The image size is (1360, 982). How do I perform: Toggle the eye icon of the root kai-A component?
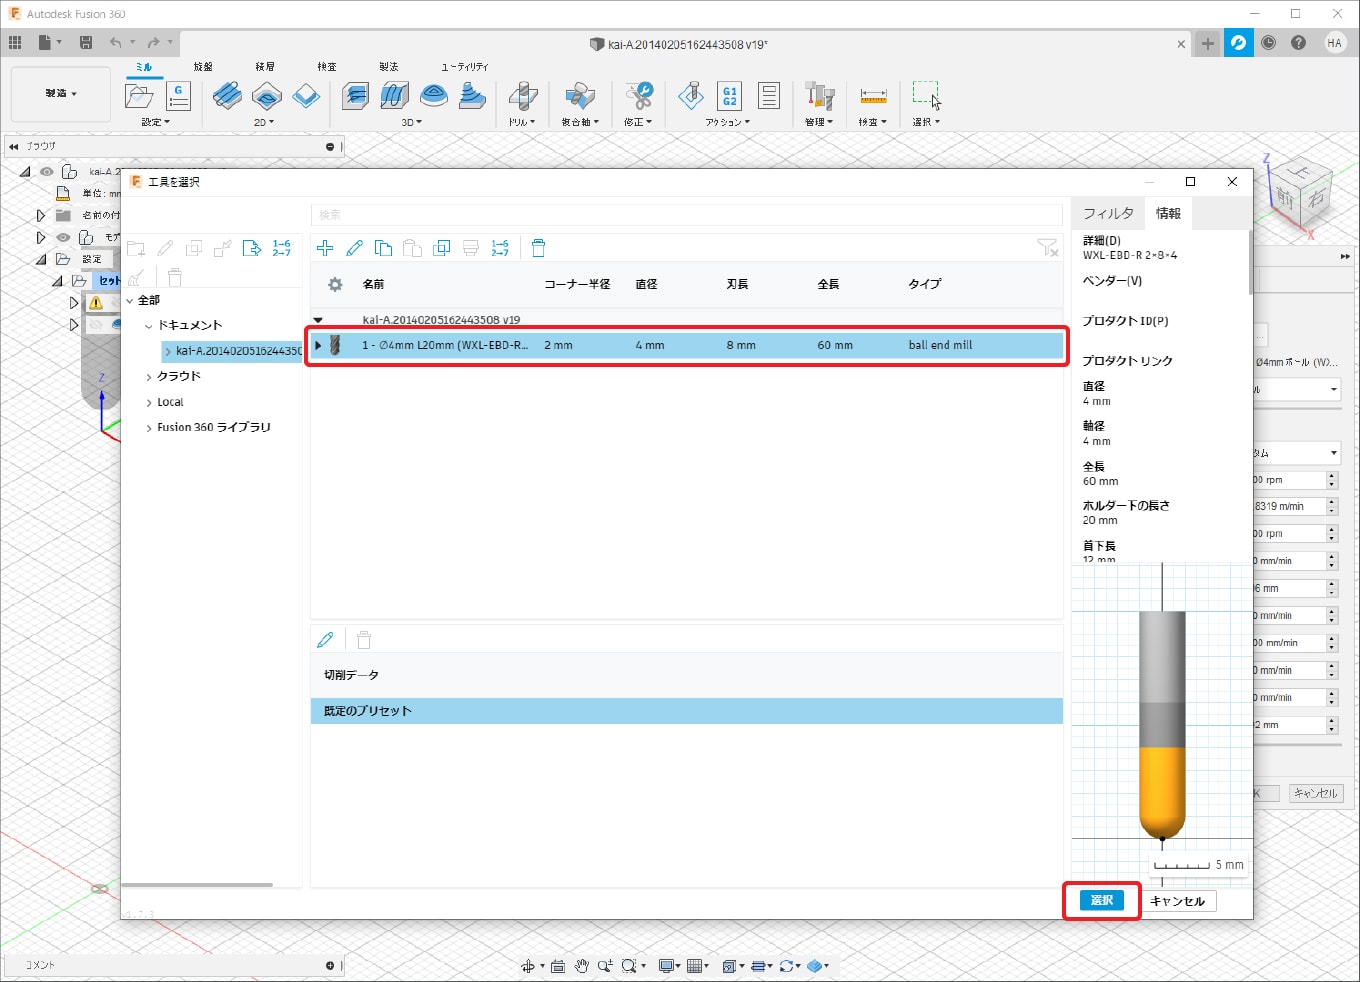pyautogui.click(x=47, y=172)
